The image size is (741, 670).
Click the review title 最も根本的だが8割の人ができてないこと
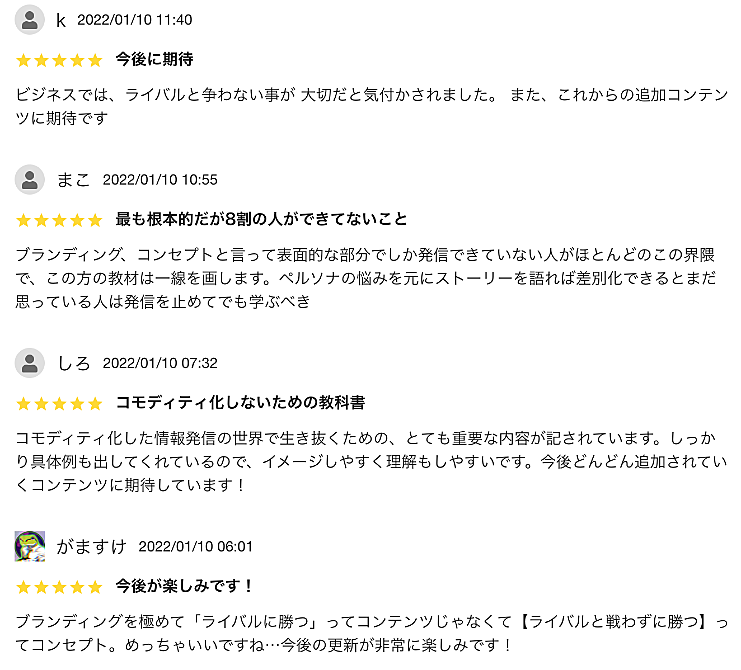pyautogui.click(x=261, y=219)
